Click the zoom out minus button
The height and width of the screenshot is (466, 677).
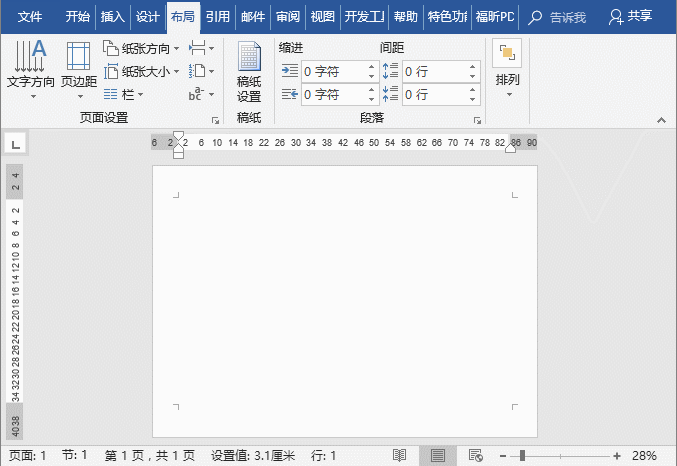pyautogui.click(x=503, y=456)
